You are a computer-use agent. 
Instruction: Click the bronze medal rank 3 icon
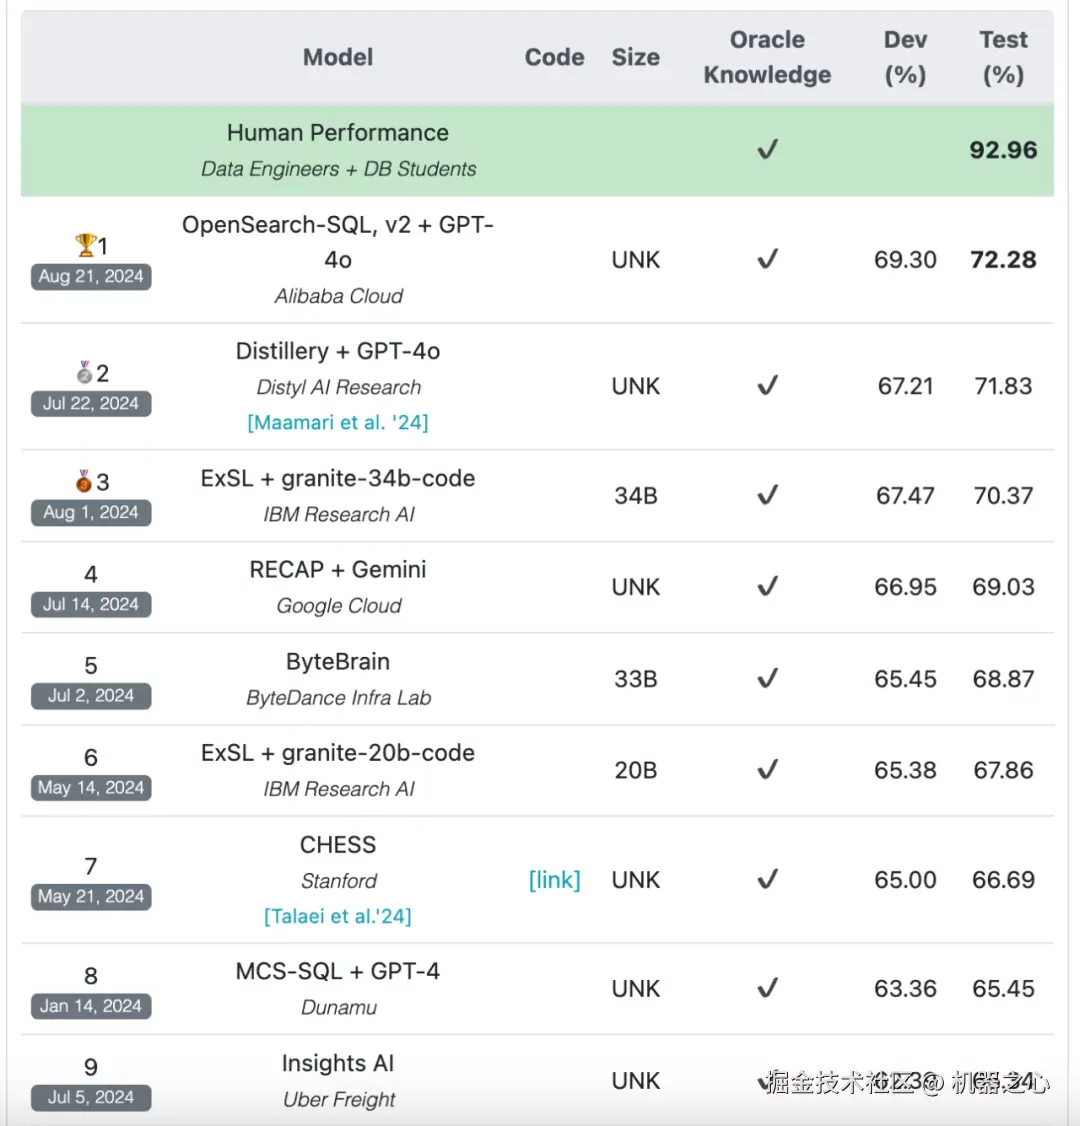click(x=84, y=481)
